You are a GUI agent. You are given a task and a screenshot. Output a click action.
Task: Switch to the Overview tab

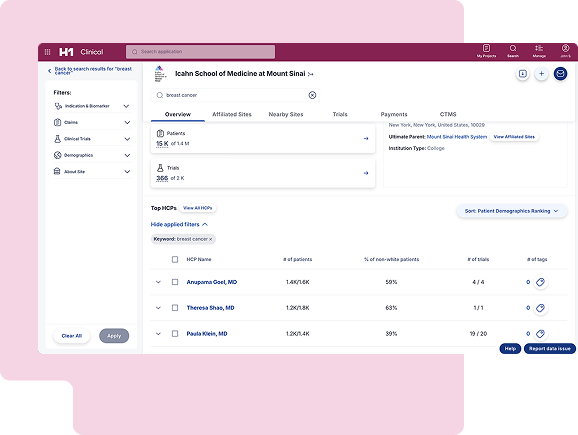point(178,114)
